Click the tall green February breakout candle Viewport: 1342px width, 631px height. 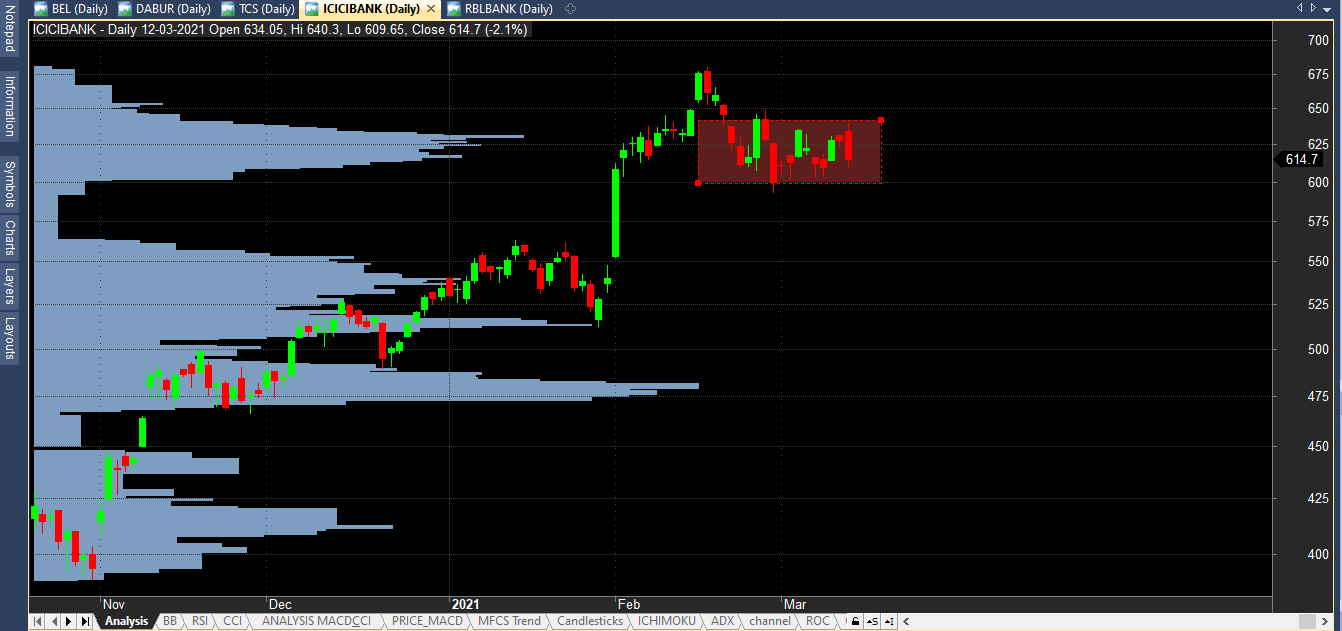[615, 213]
